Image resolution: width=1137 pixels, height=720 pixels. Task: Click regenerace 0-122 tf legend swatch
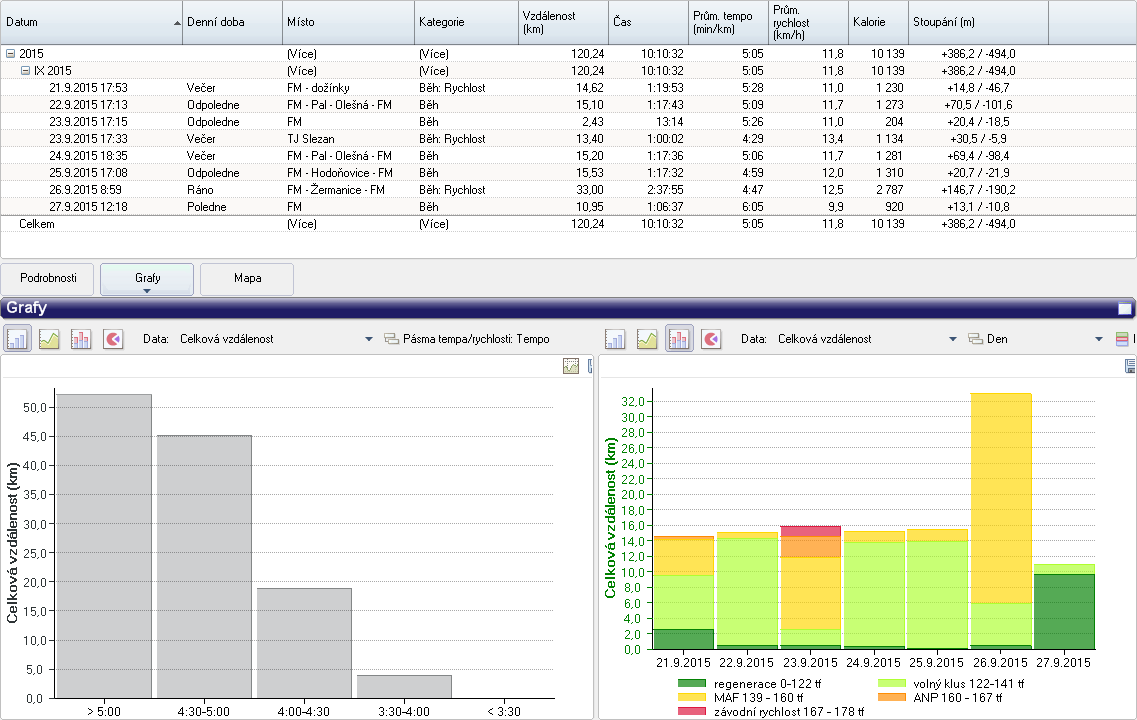pyautogui.click(x=692, y=684)
